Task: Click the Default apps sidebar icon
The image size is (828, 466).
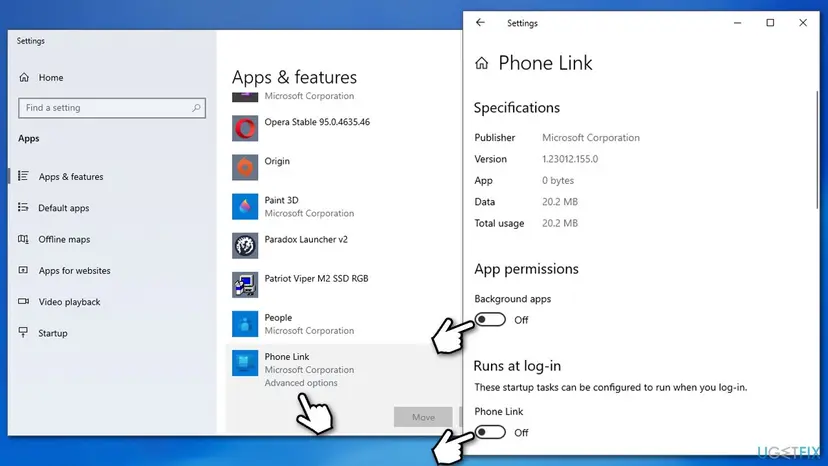Action: [x=23, y=208]
